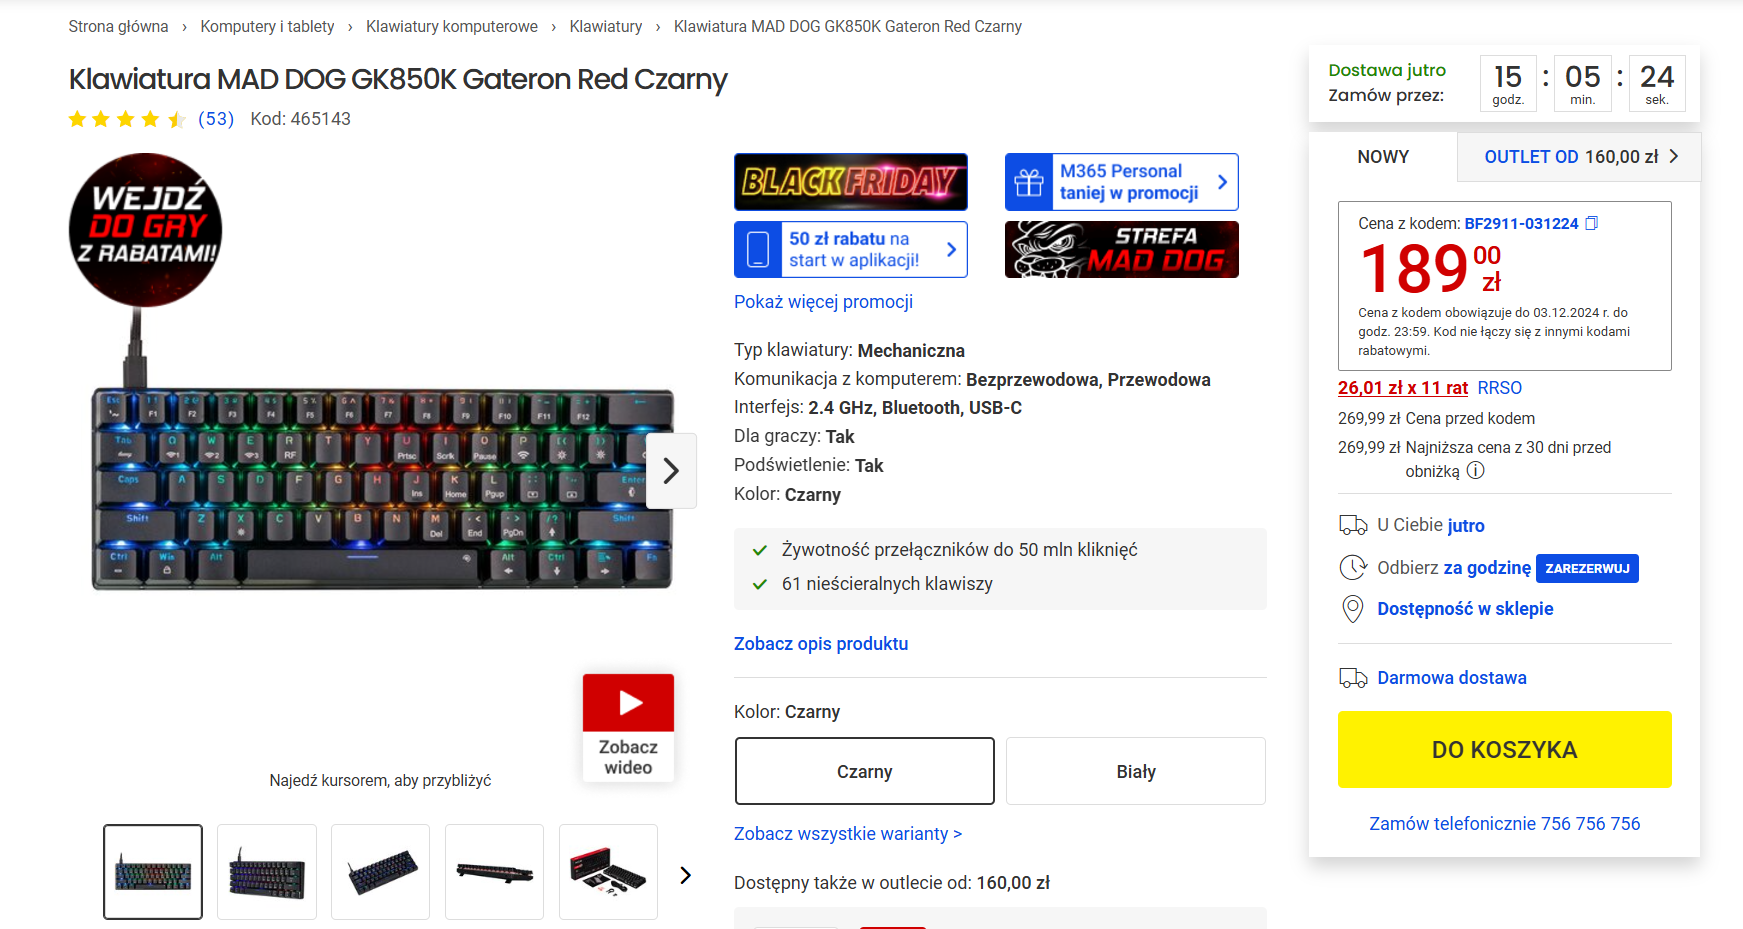
Task: Advance thumbnail carousel with the arrow
Action: tap(685, 875)
